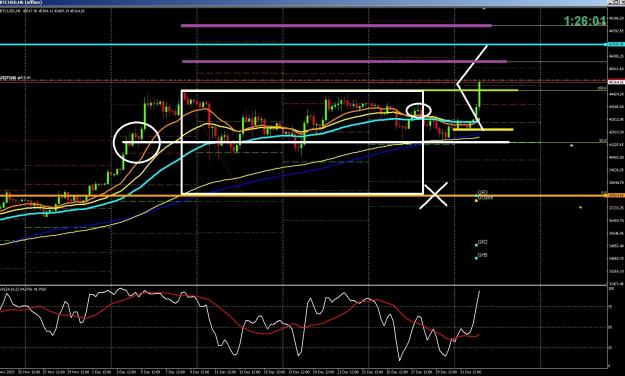The image size is (625, 376).
Task: Click the tall green last candlestick
Action: 480,95
